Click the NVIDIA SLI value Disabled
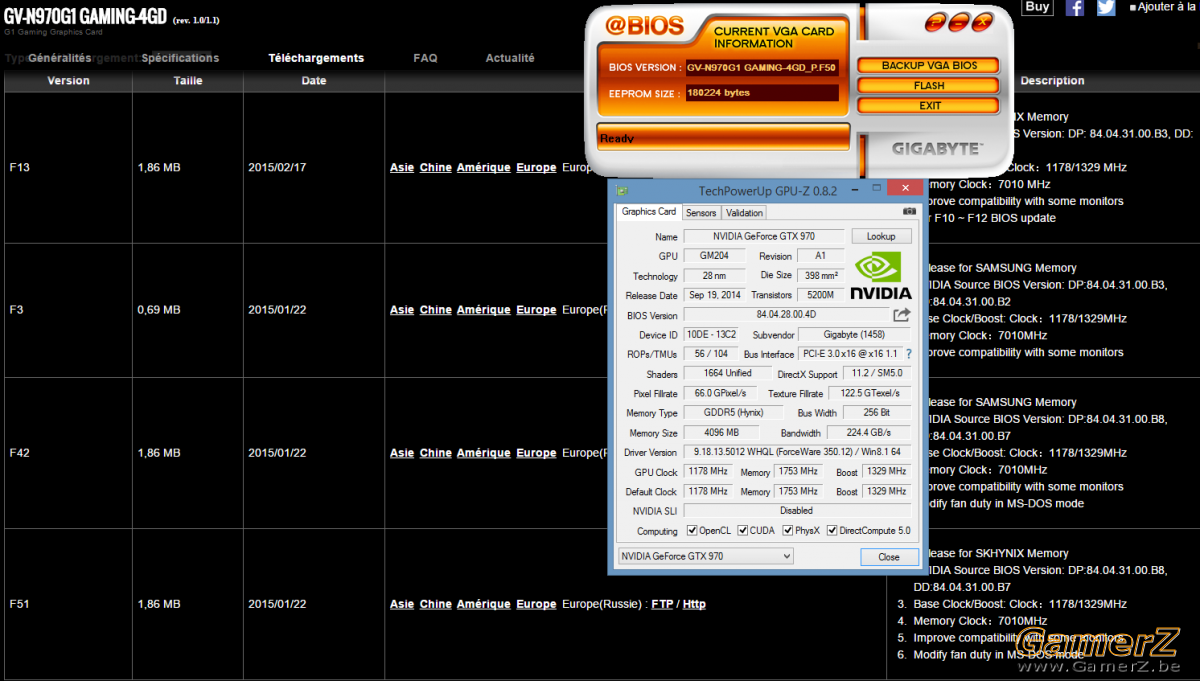Image resolution: width=1200 pixels, height=681 pixels. [x=797, y=511]
